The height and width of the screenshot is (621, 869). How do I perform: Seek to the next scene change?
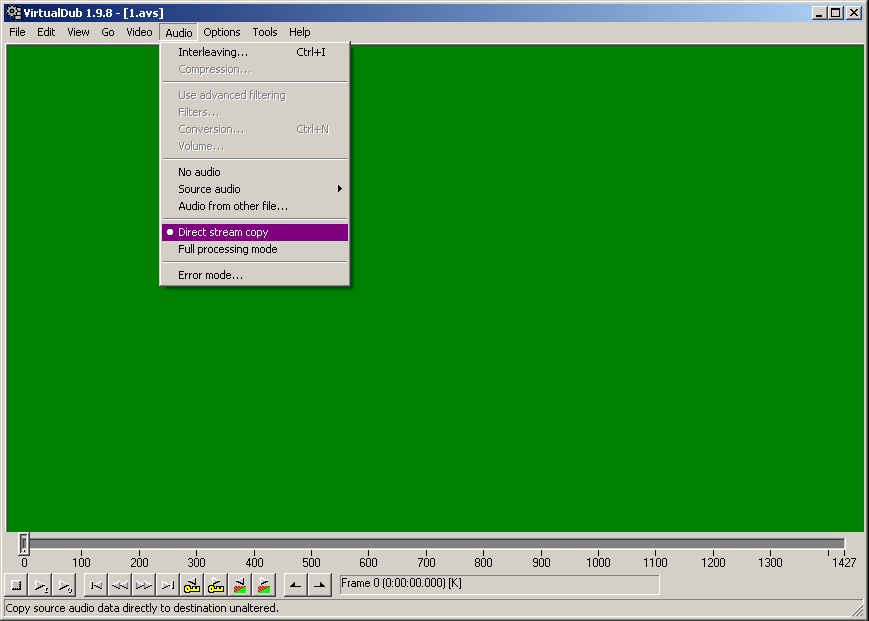pyautogui.click(x=264, y=585)
